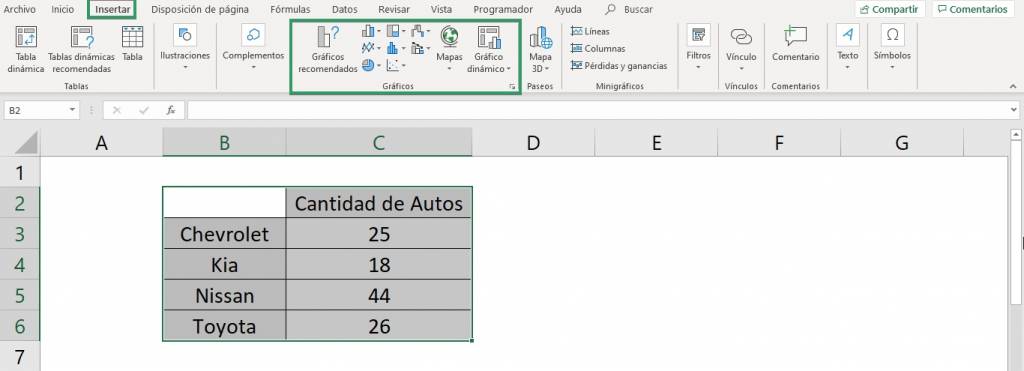Open the Archivo menu
Viewport: 1024px width, 371px height.
pyautogui.click(x=20, y=10)
